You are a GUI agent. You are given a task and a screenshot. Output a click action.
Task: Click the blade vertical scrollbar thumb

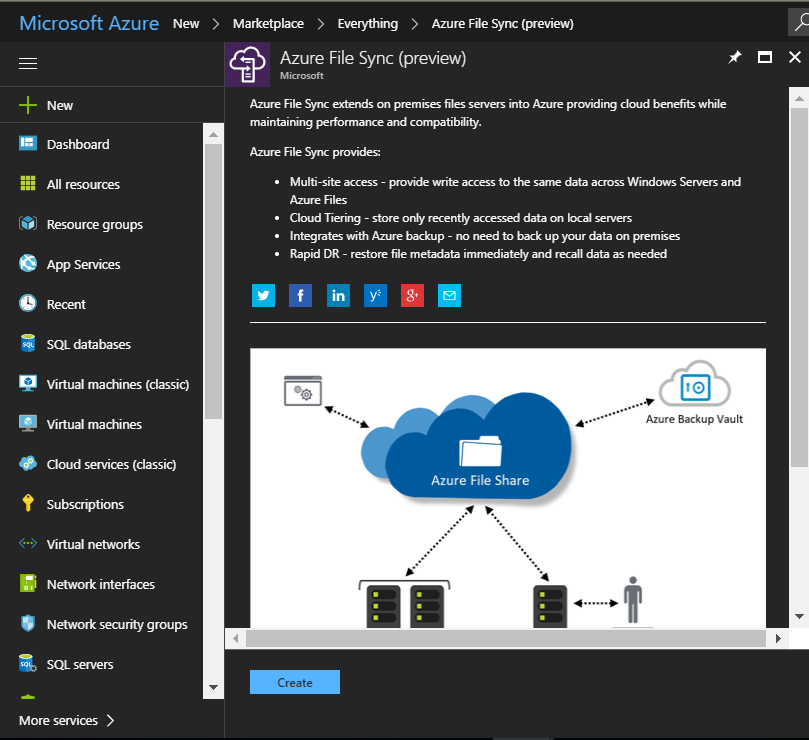tap(799, 286)
